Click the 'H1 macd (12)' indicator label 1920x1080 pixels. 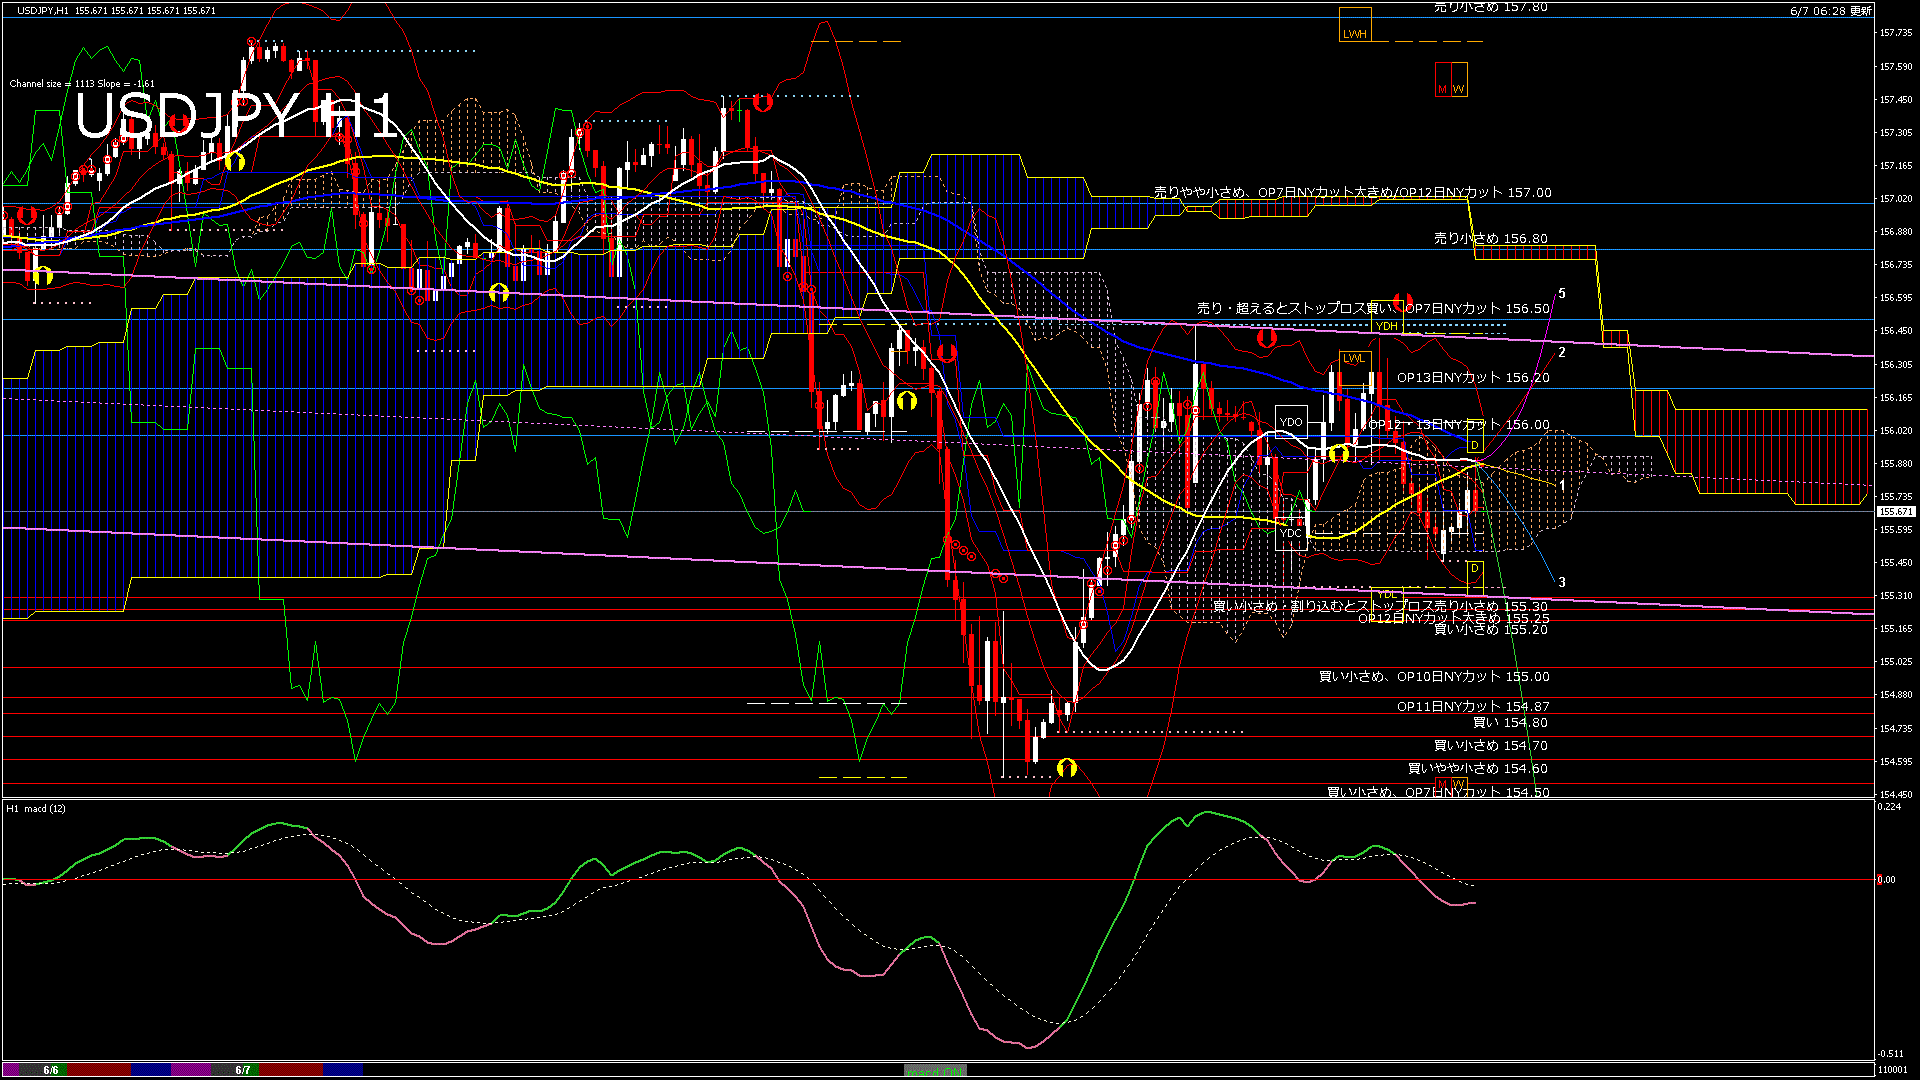pos(36,808)
